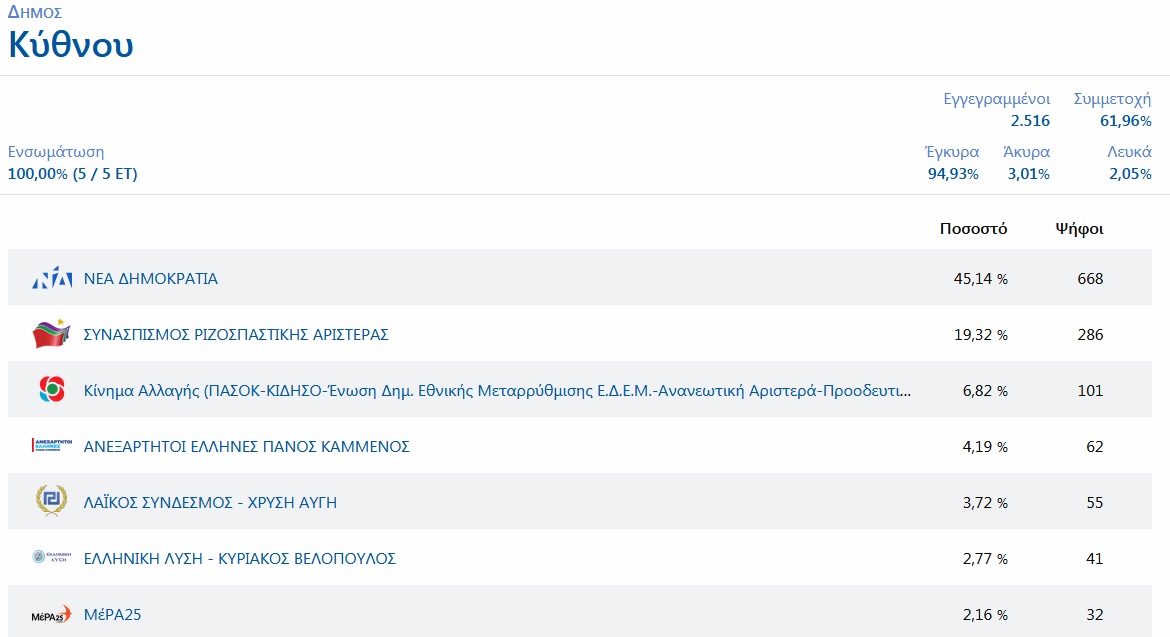Open ΑΝΕΞΑΡΤΗΤΟΙ ΕΛΛΗΝΕΣ ΠΑΝΟΣ ΚΑΜΜΕΝΟΣ link
Viewport: 1170px width, 637px height.
click(246, 447)
